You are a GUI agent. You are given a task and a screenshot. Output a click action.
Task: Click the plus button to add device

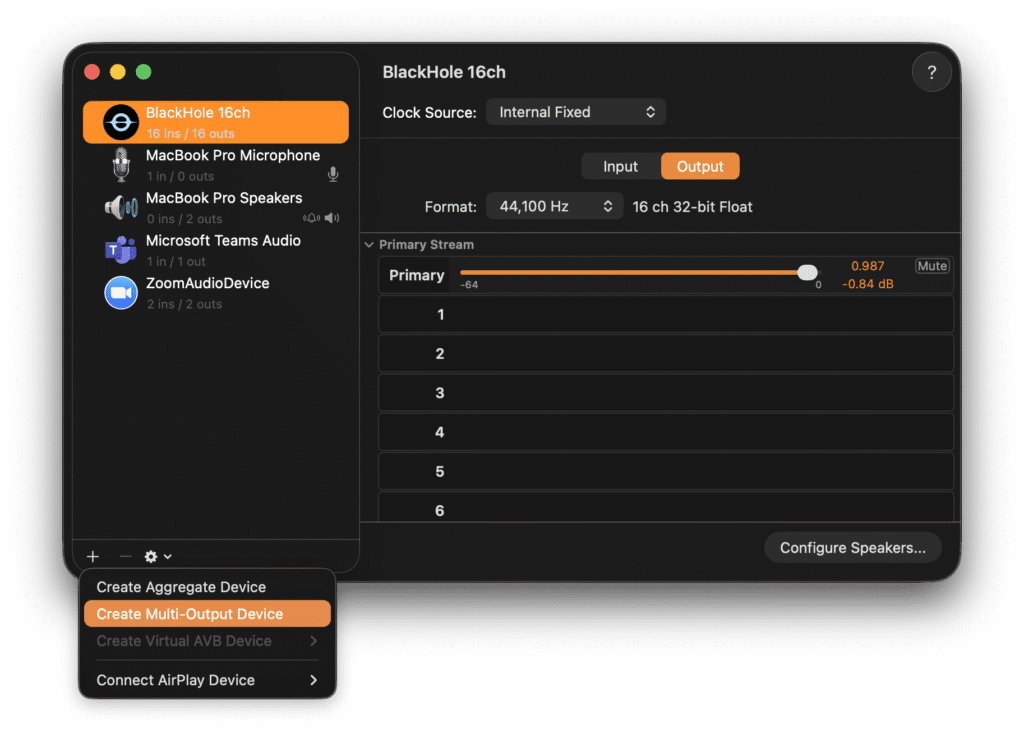pyautogui.click(x=93, y=556)
